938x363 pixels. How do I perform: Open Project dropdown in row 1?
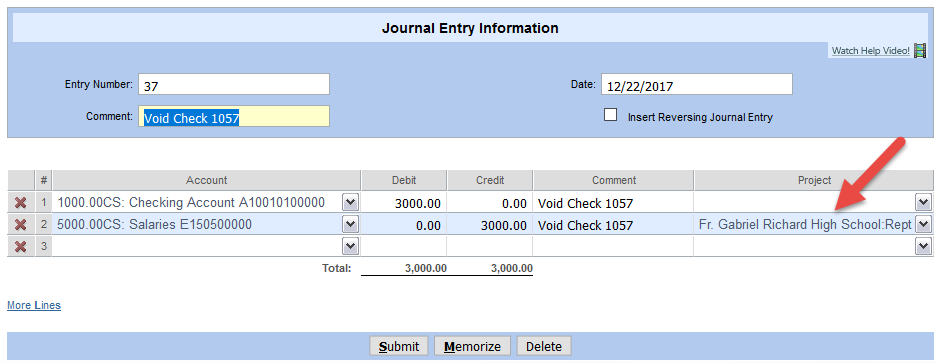(x=923, y=203)
